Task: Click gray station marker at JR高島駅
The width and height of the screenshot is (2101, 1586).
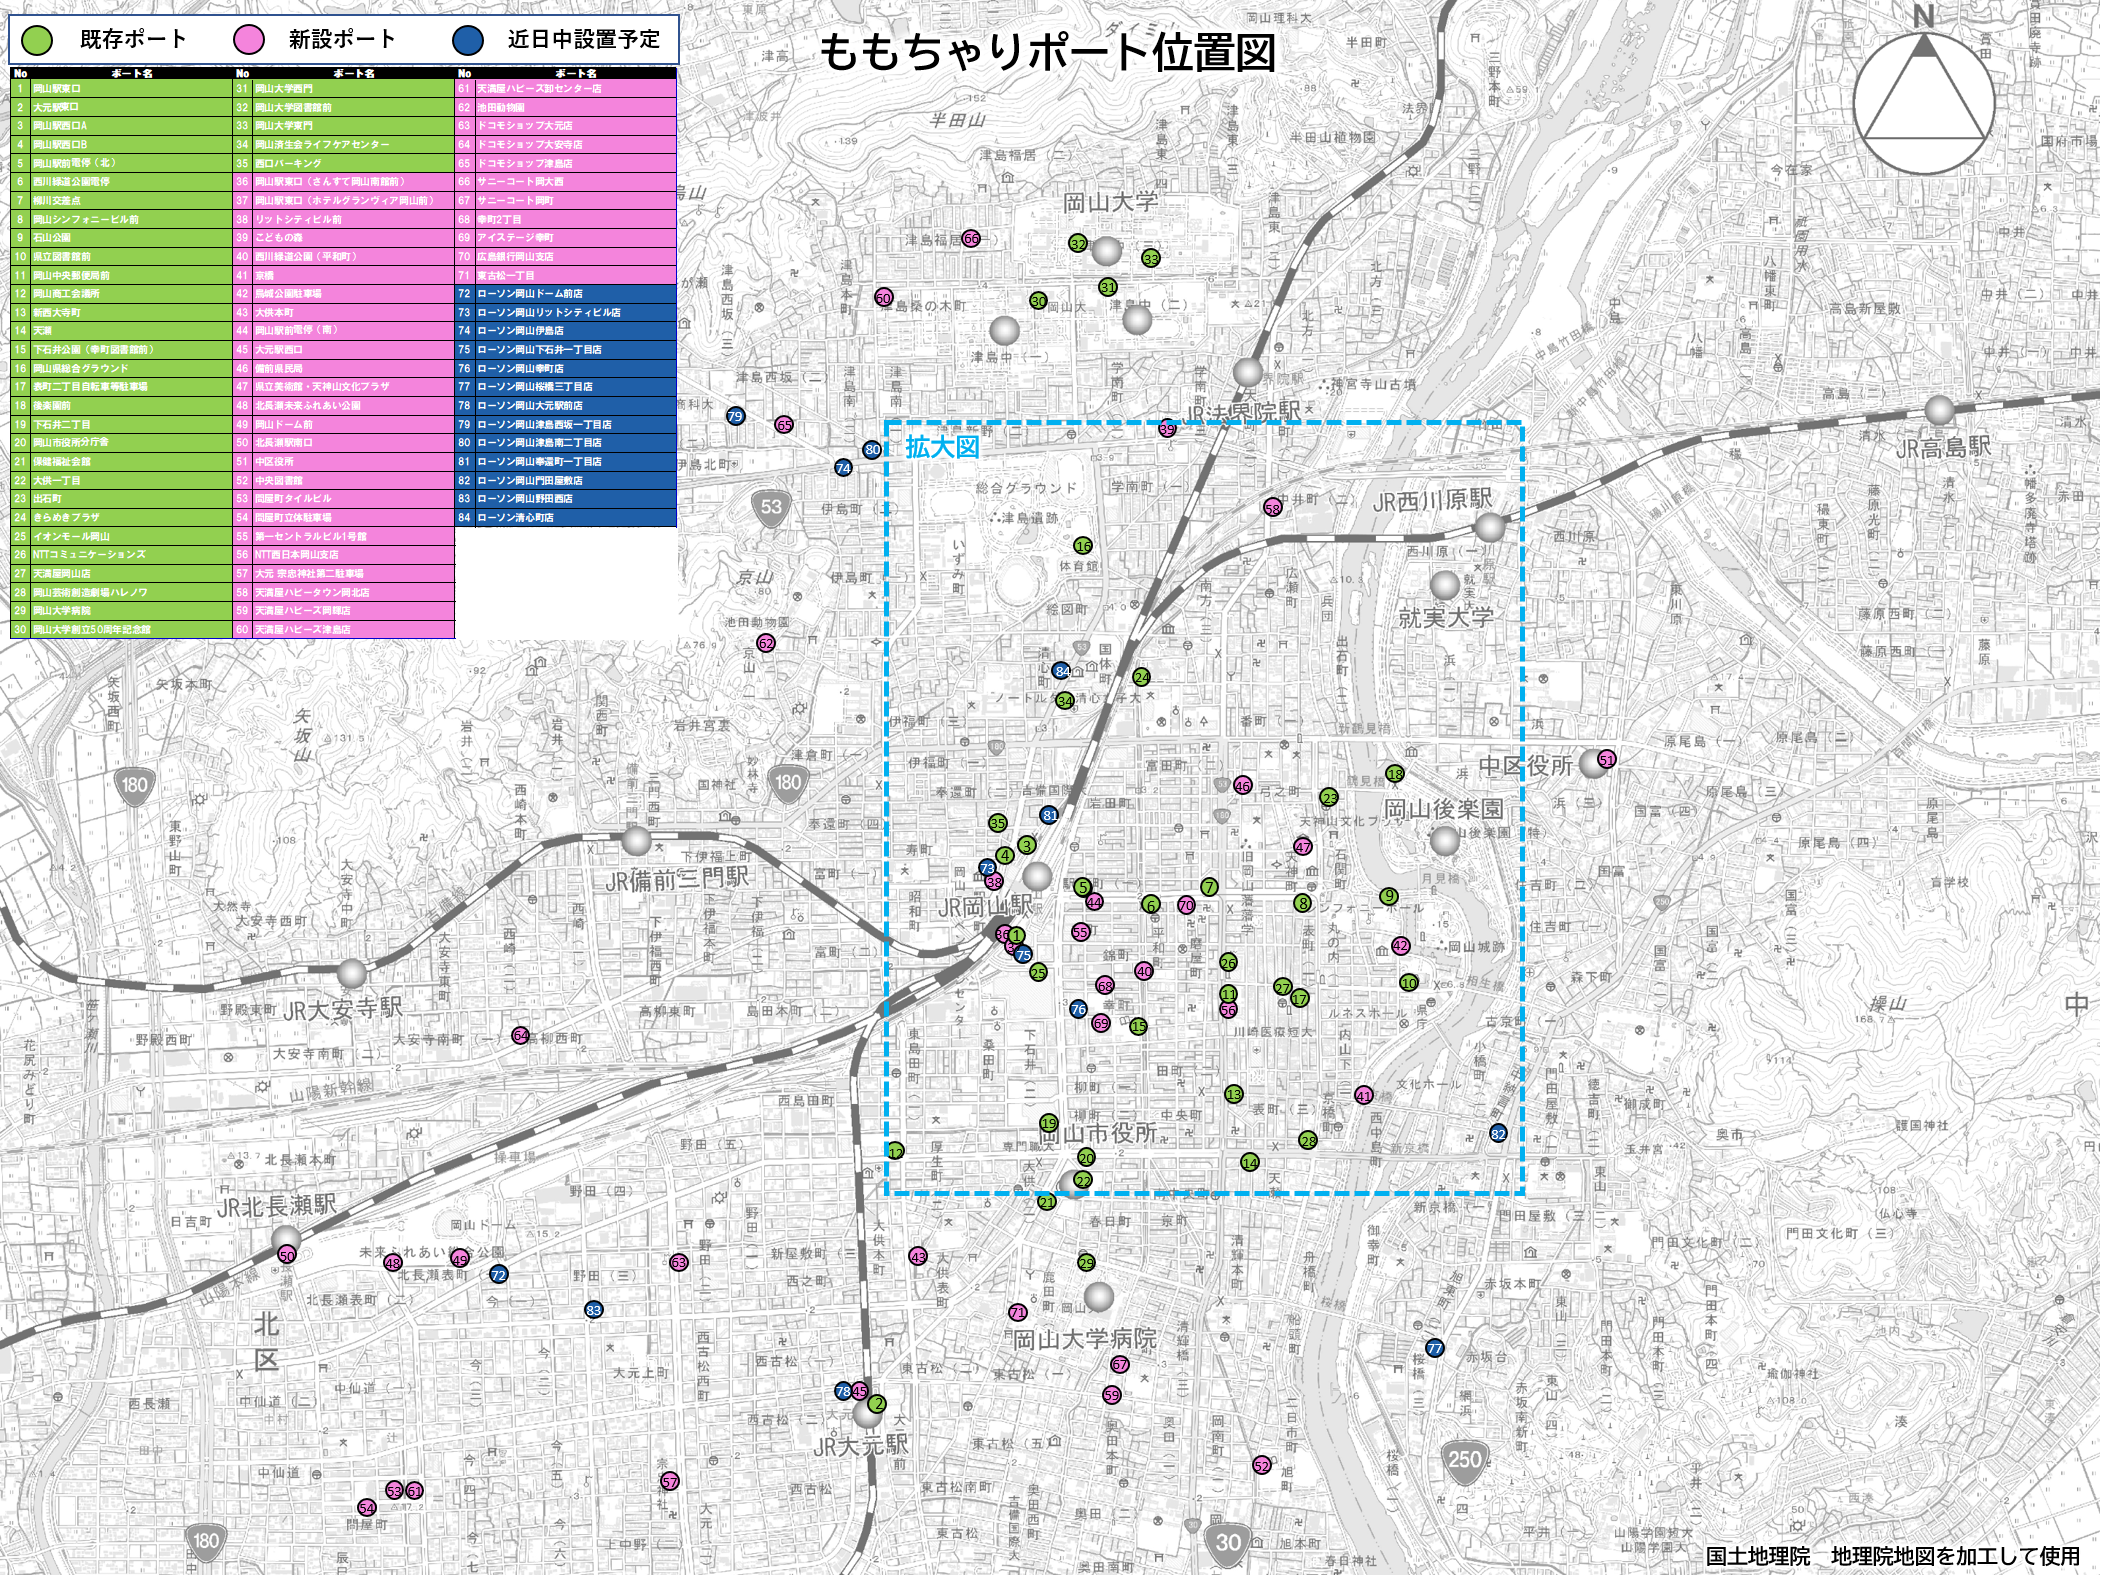Action: 1939,410
